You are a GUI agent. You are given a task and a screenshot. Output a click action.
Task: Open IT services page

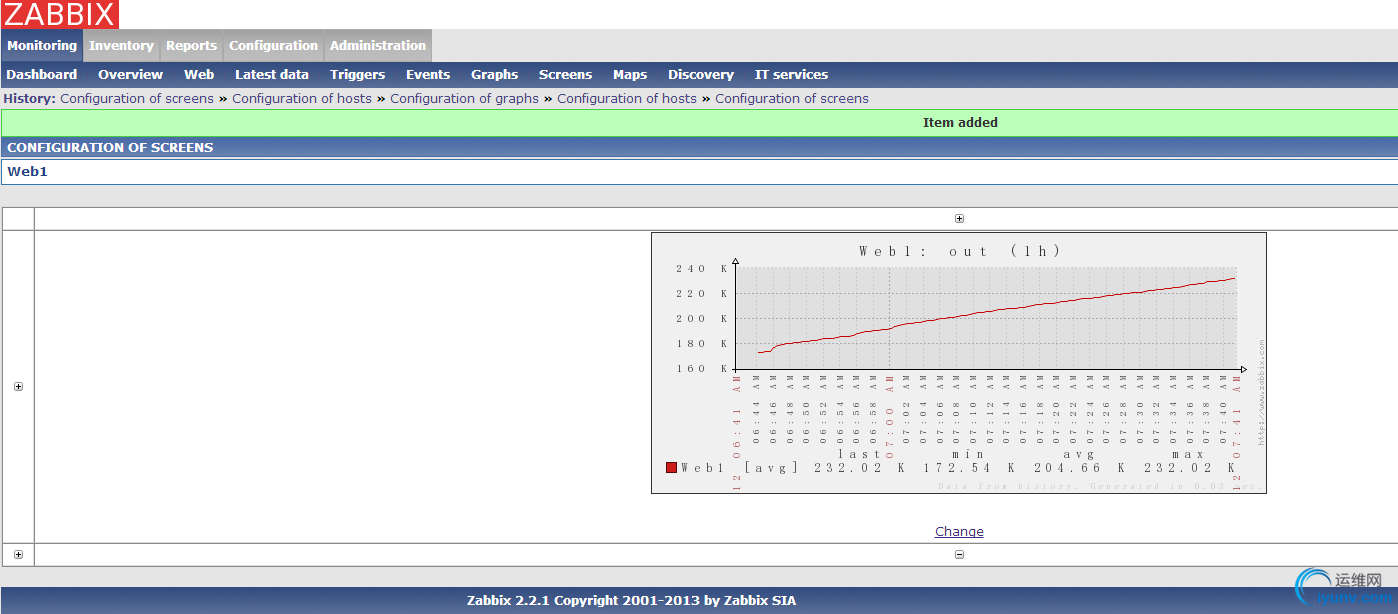point(791,75)
